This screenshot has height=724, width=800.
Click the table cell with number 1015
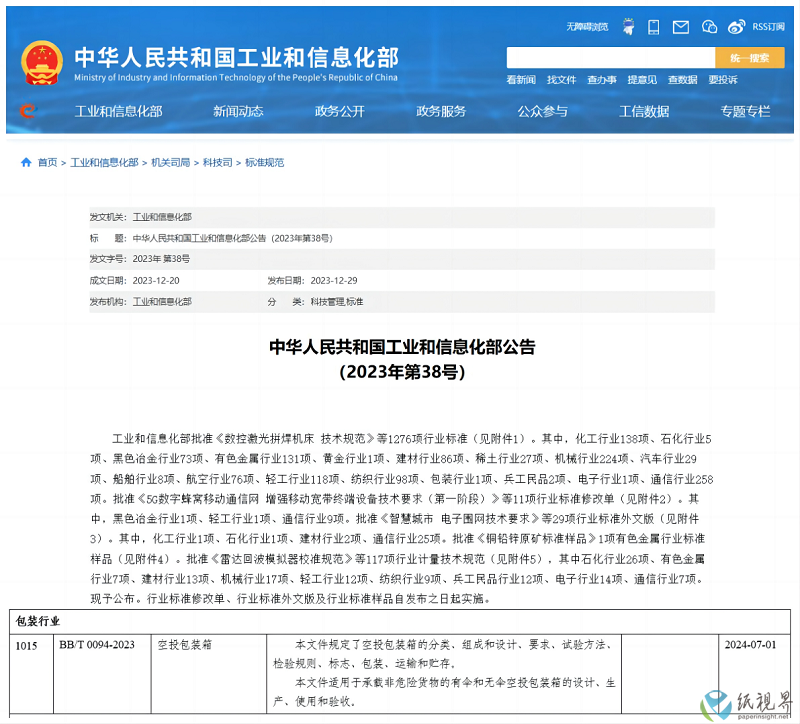tap(27, 646)
